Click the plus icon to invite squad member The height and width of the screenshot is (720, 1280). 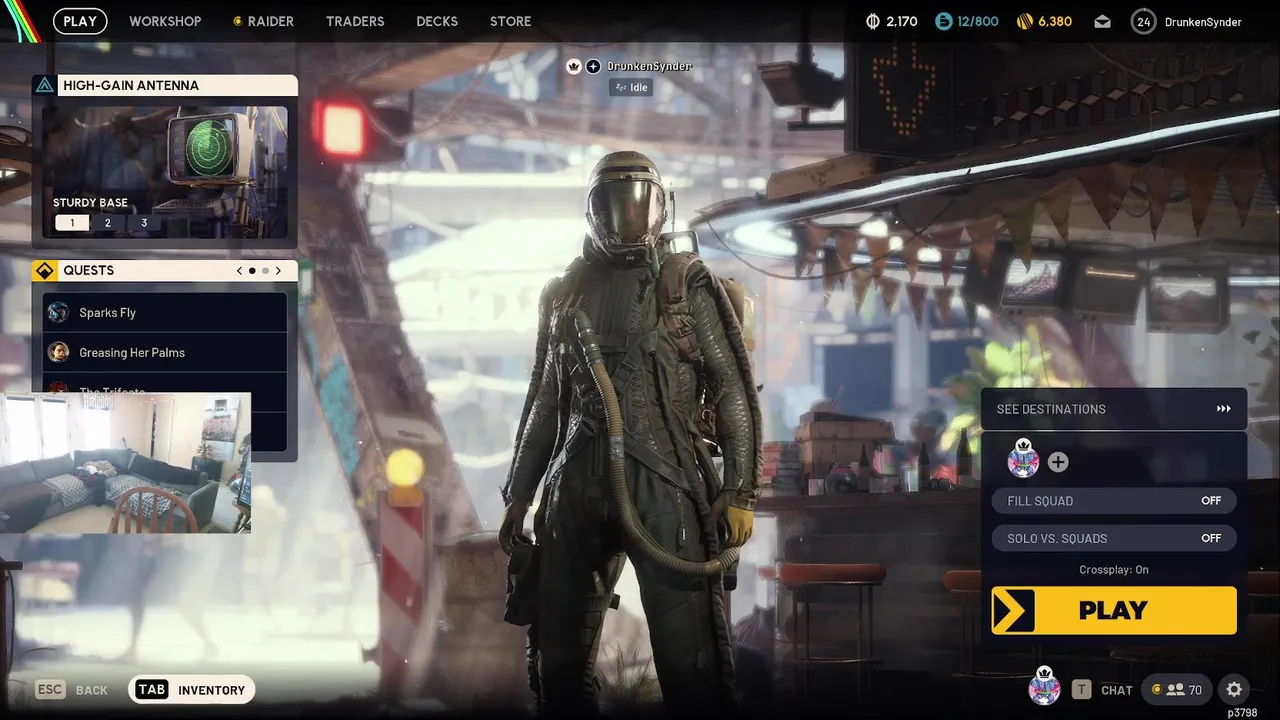point(1058,462)
